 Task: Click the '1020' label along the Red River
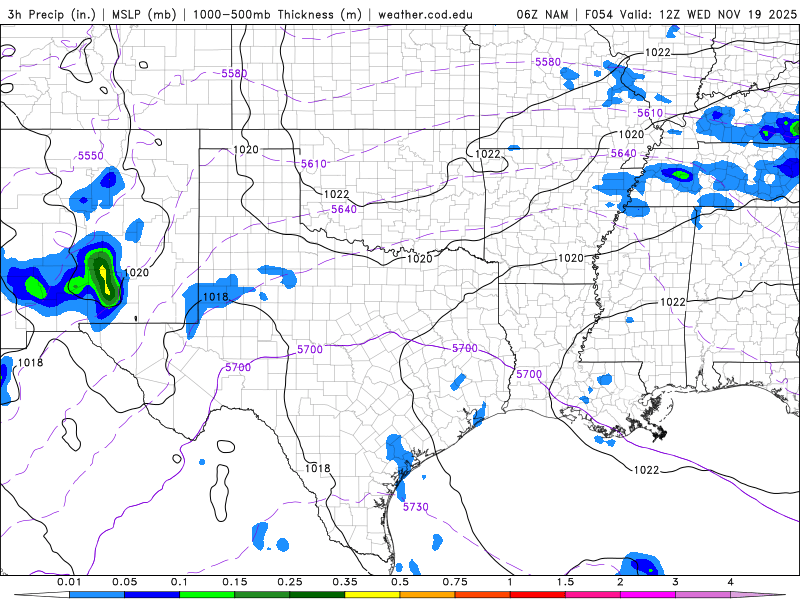pyautogui.click(x=419, y=258)
